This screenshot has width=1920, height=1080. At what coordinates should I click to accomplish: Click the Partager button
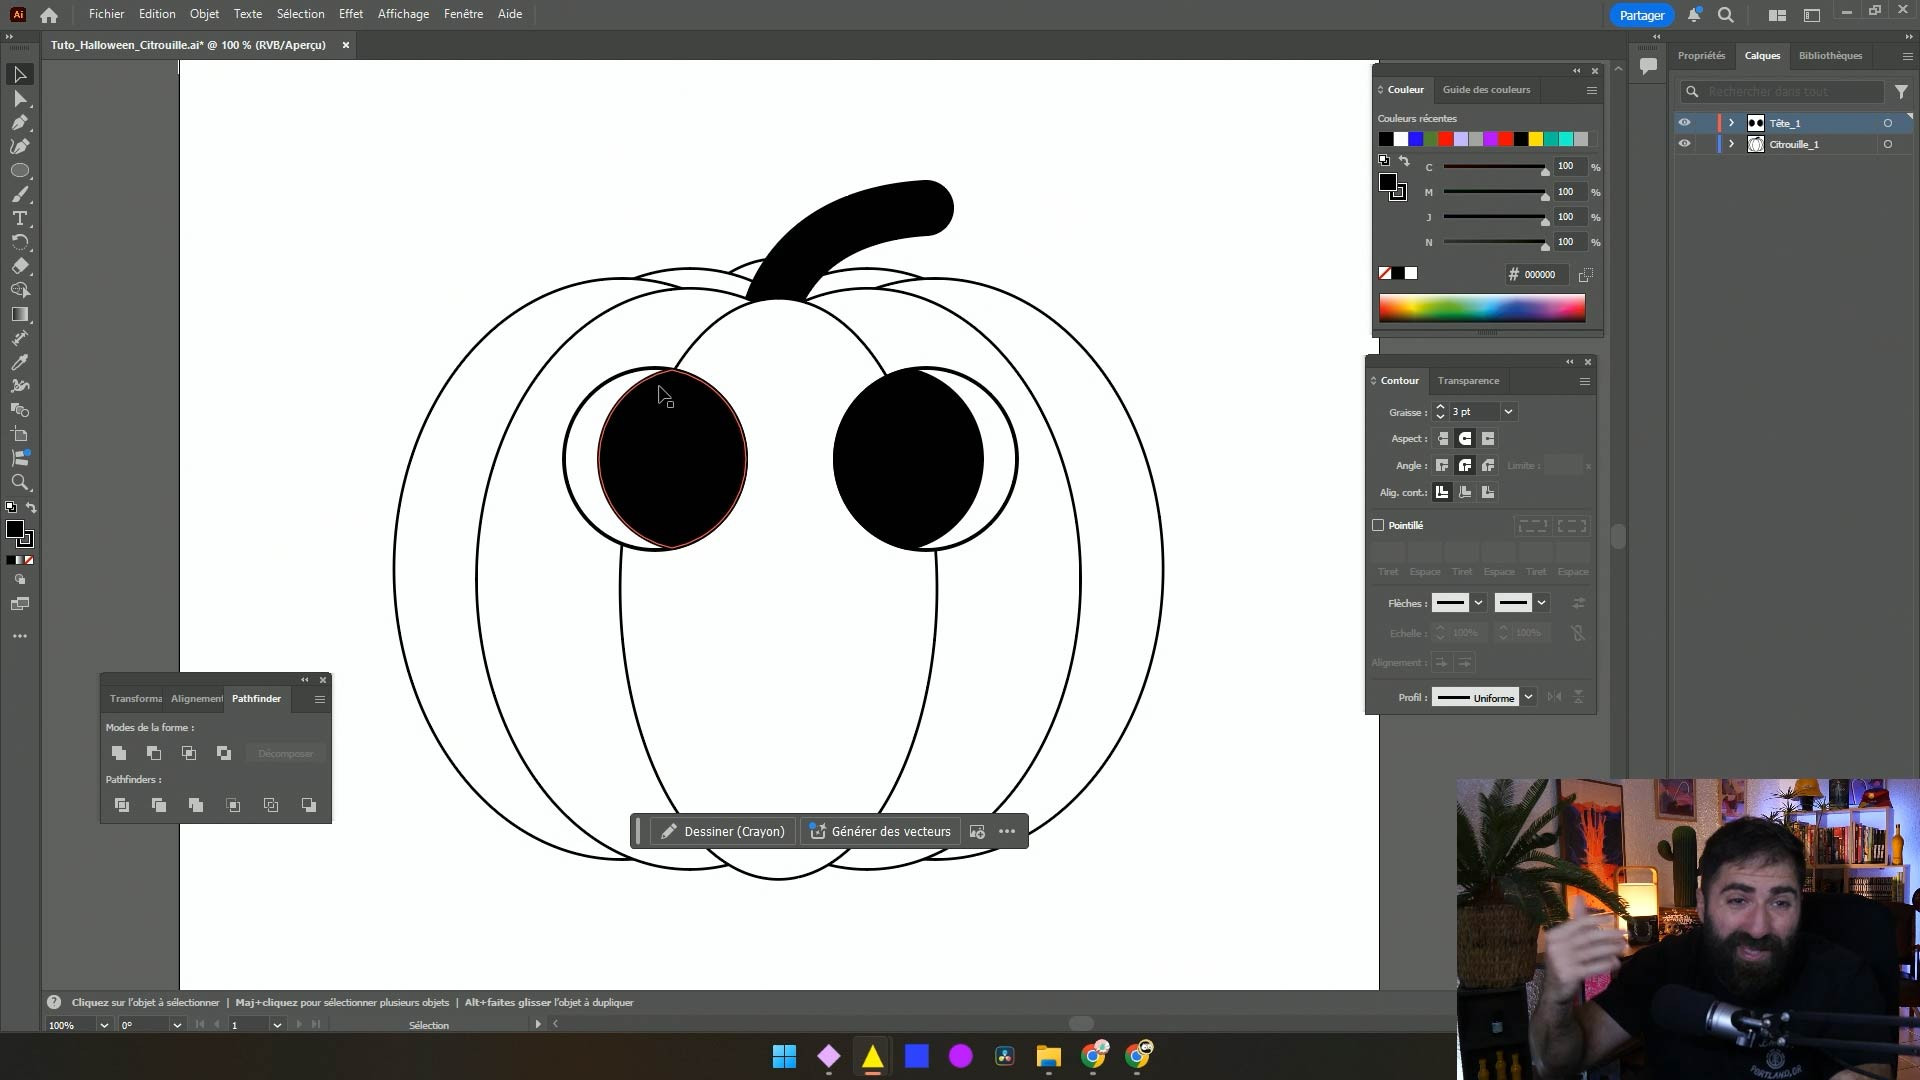(1641, 15)
